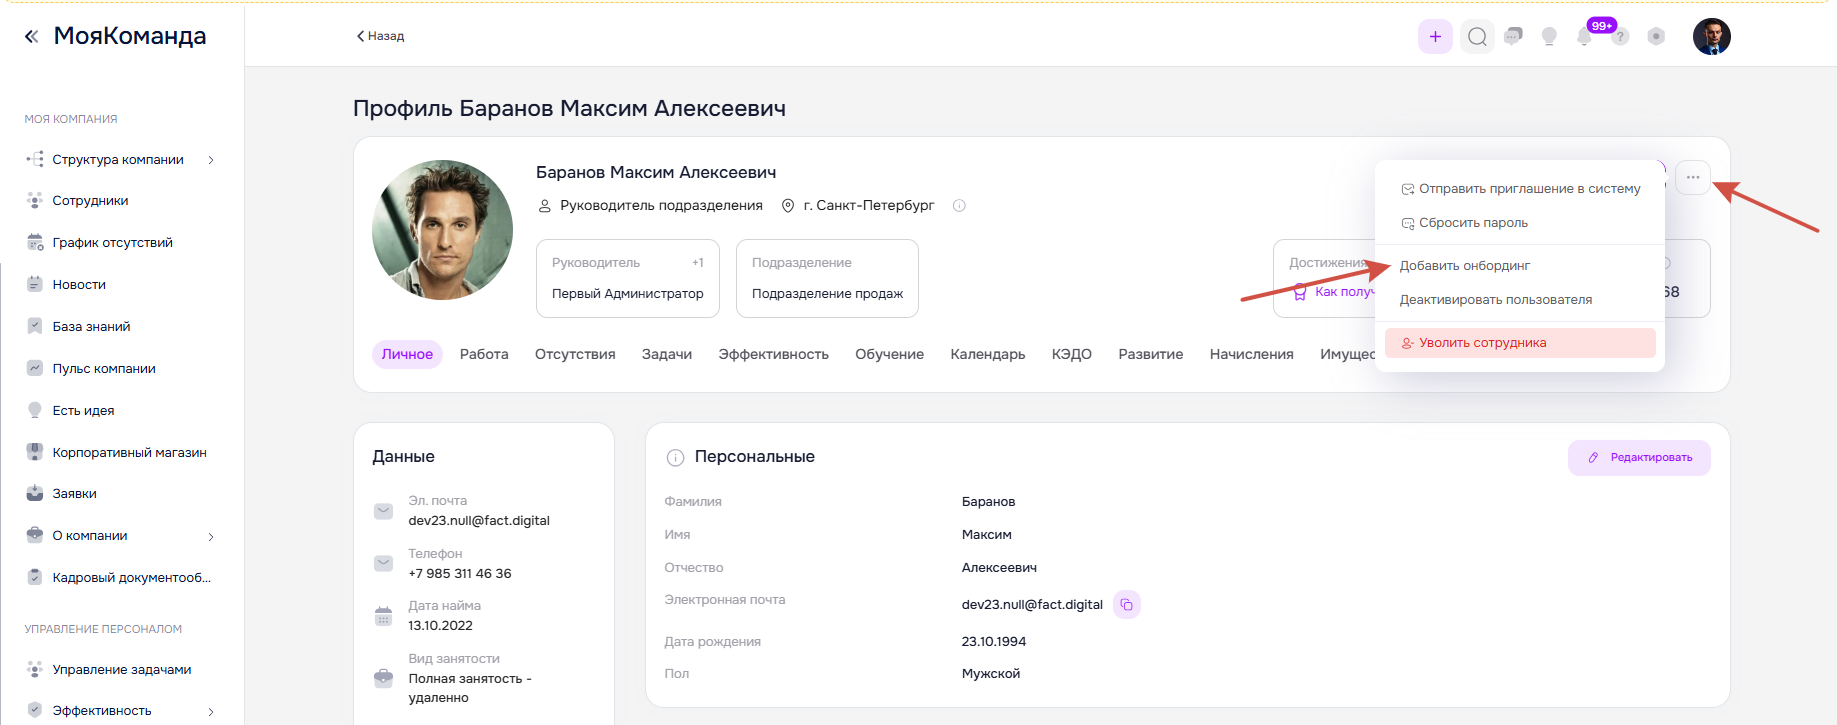This screenshot has width=1837, height=725.
Task: Choose Деактивировать пользователя menu entry
Action: click(1520, 300)
